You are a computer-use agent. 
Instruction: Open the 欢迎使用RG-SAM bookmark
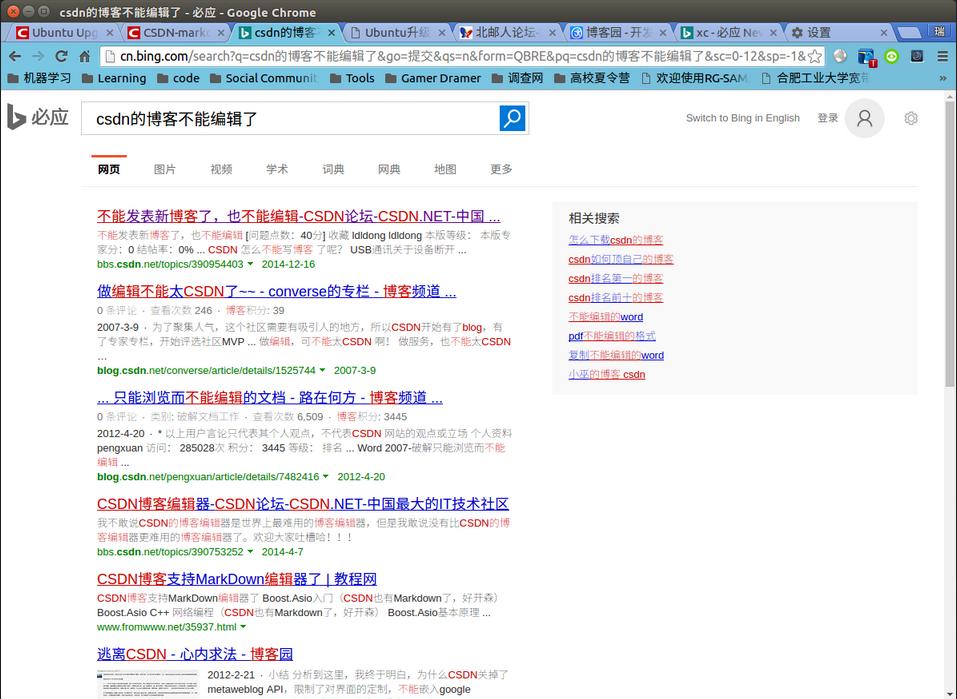(x=696, y=78)
